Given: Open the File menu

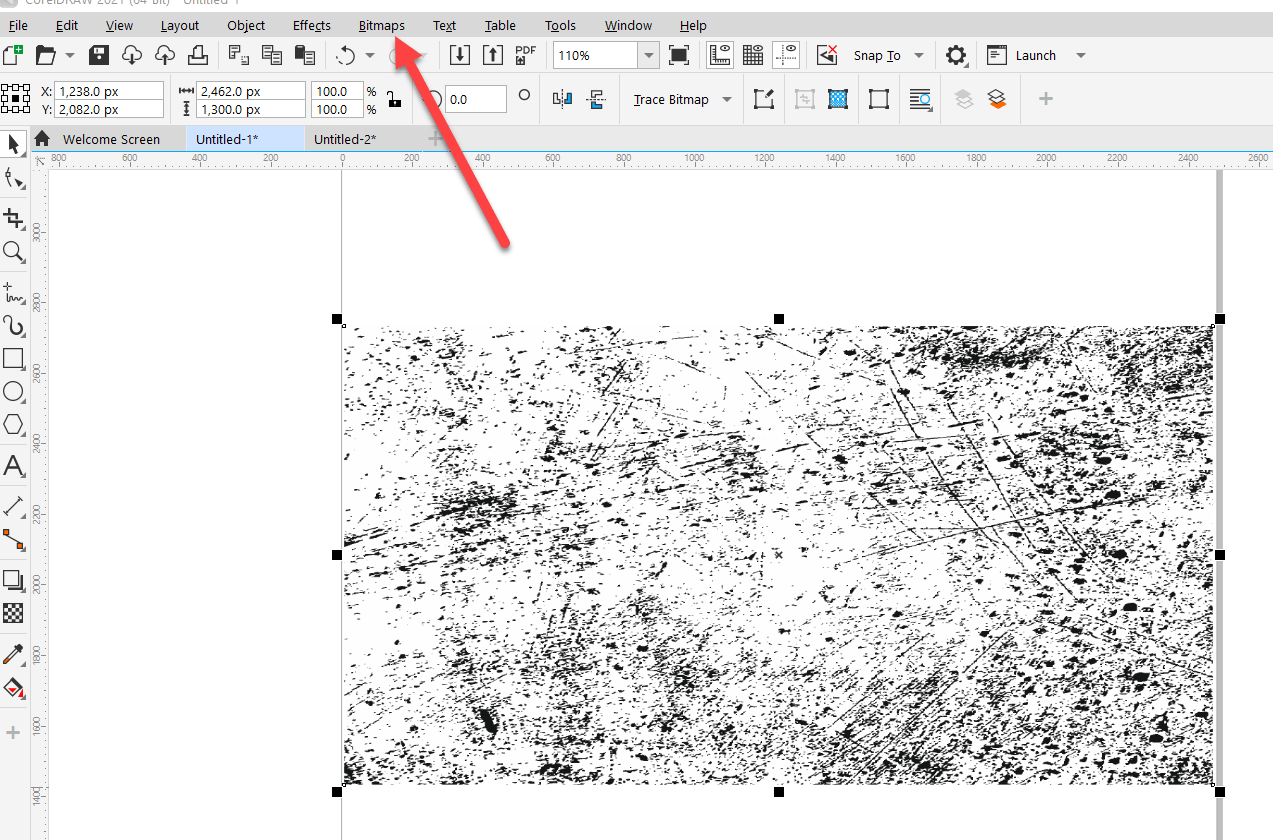Looking at the screenshot, I should pyautogui.click(x=18, y=25).
